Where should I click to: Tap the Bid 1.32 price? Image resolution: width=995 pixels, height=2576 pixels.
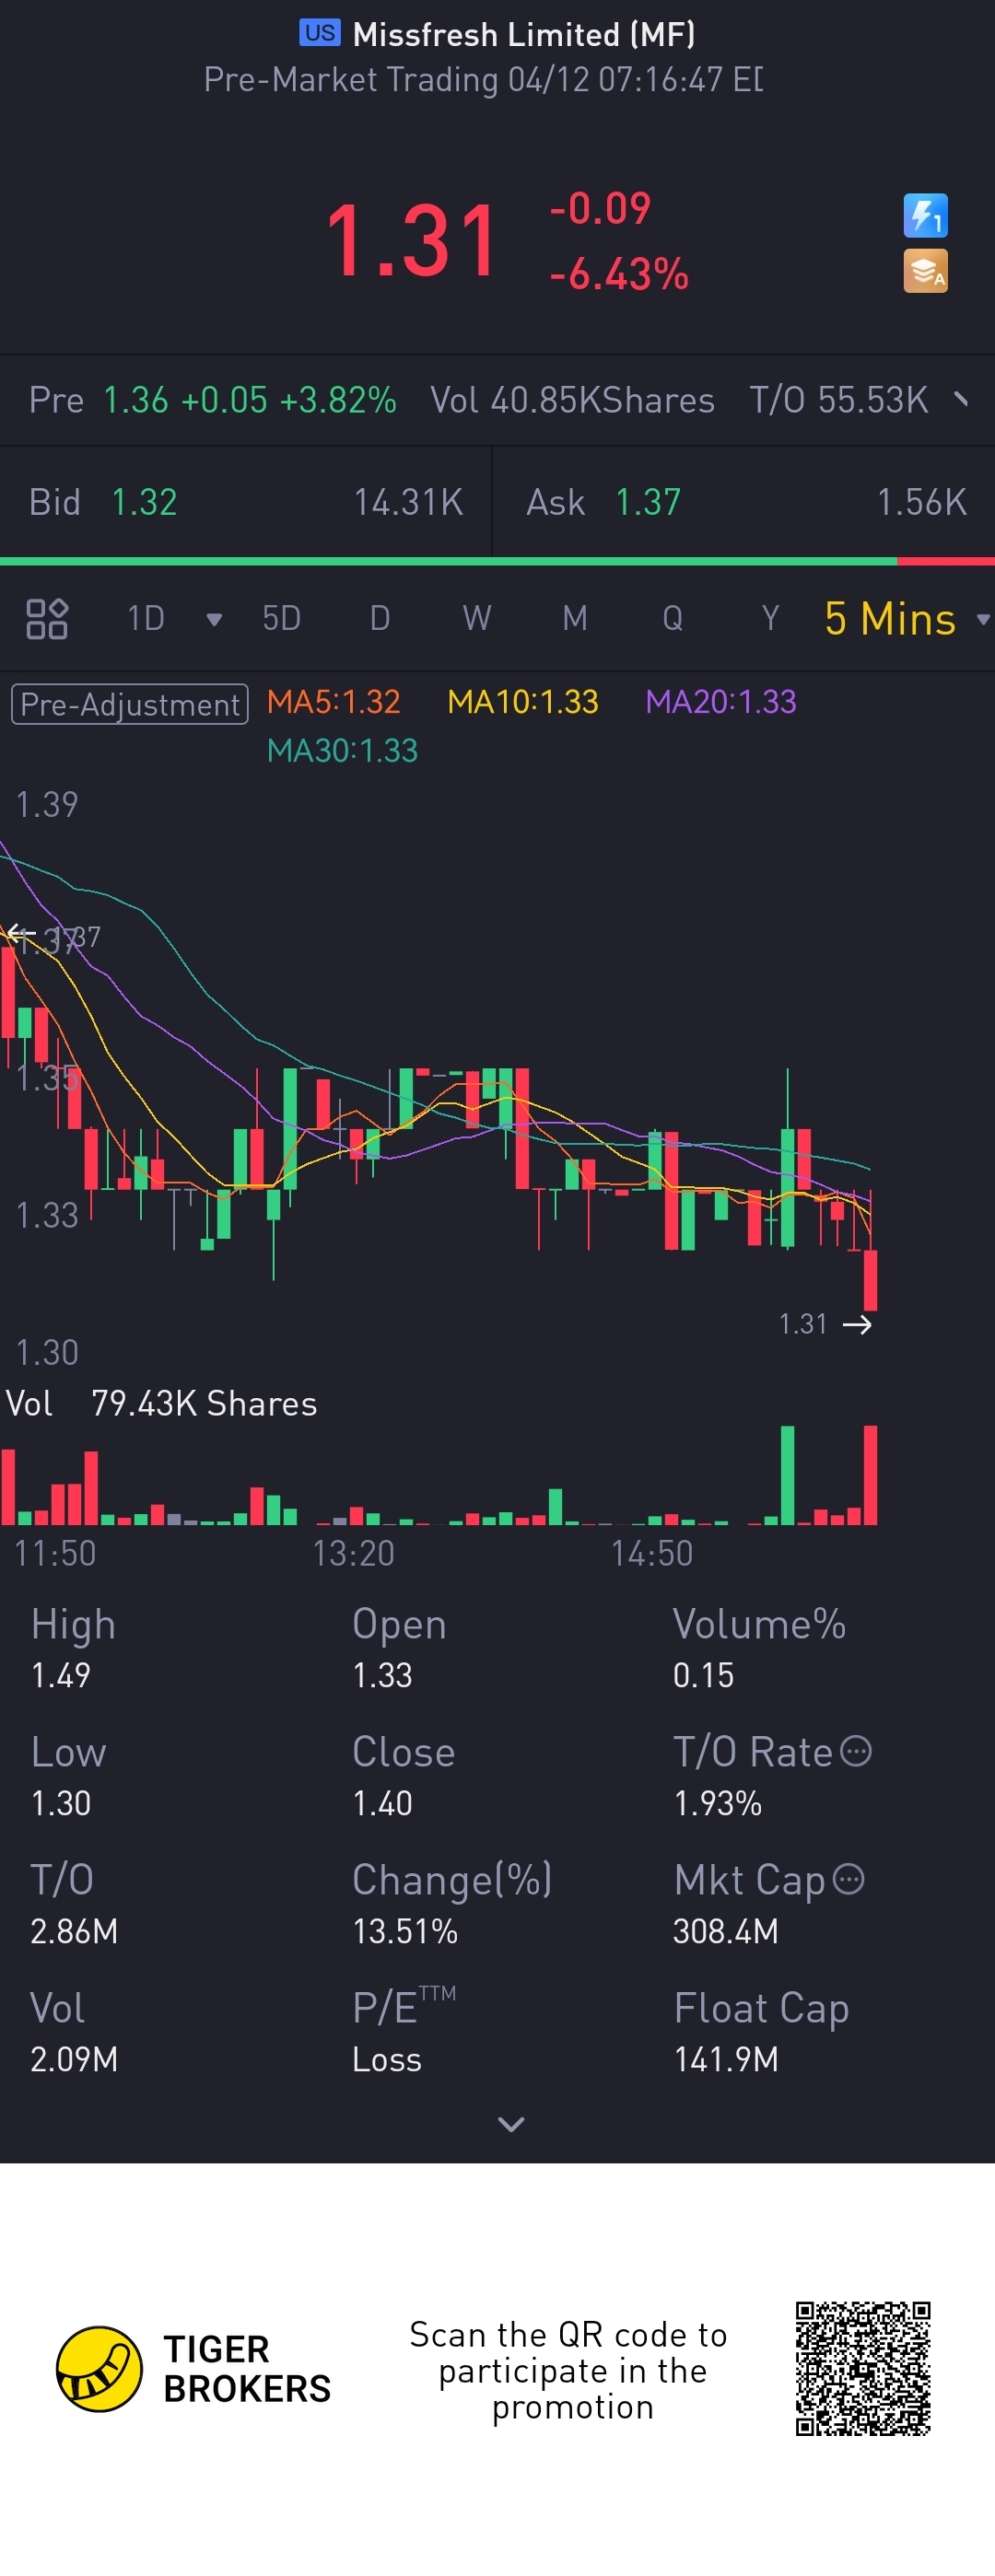pos(144,502)
